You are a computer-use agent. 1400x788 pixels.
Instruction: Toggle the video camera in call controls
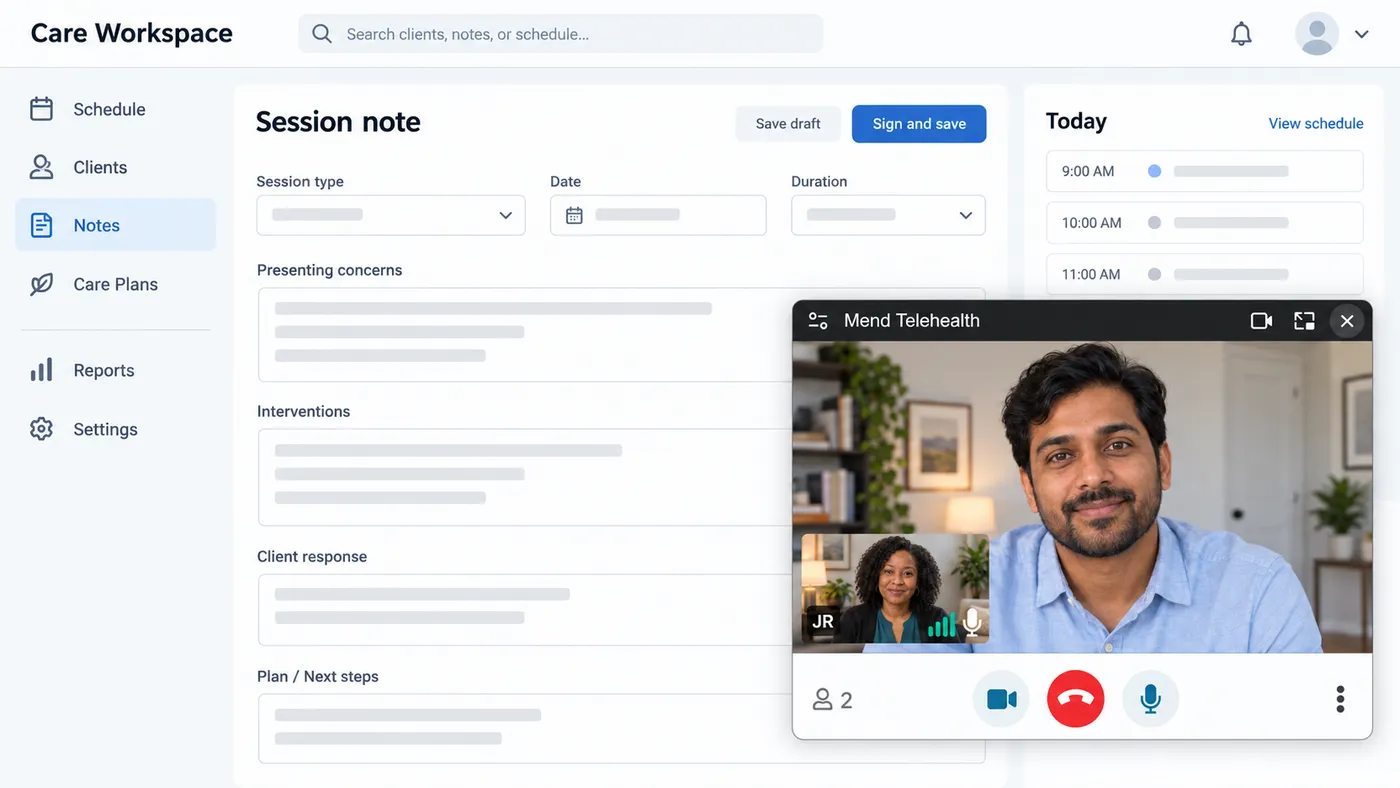(1001, 699)
